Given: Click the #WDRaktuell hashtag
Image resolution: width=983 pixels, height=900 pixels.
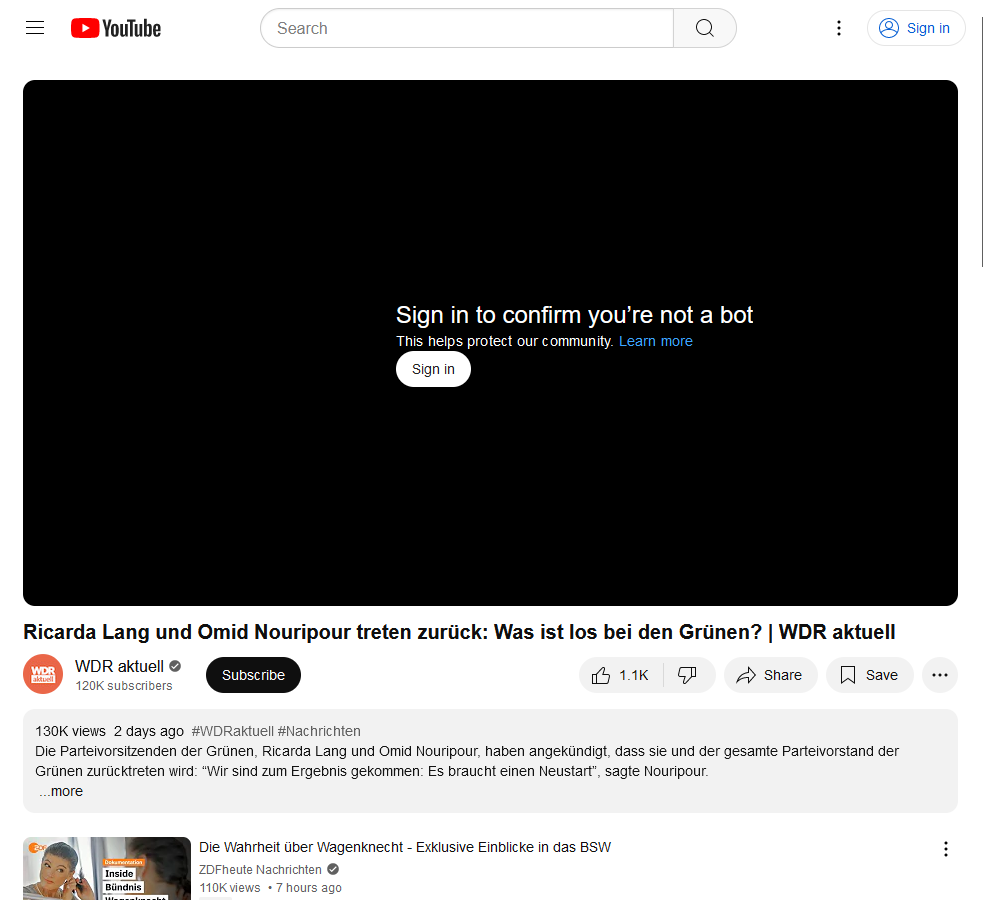Looking at the screenshot, I should (x=232, y=731).
